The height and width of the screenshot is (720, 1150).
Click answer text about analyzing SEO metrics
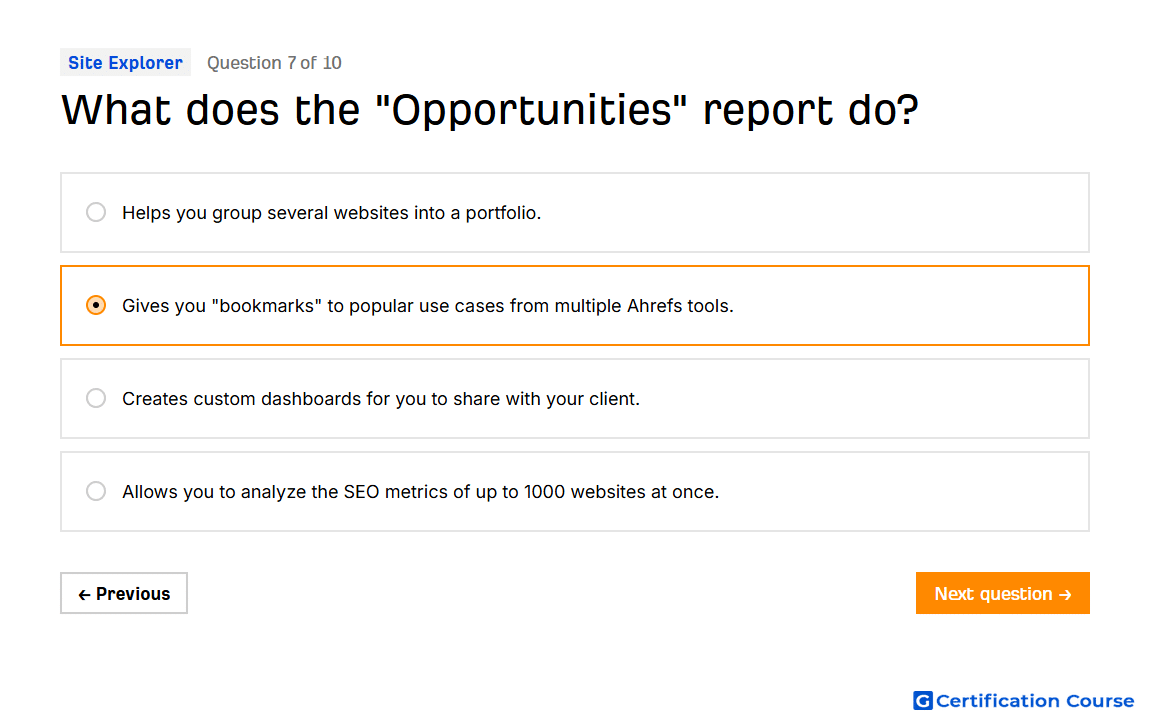(x=420, y=492)
